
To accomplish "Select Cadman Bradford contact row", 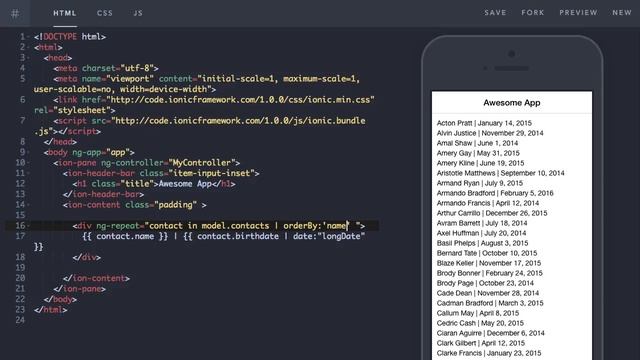I will [490, 303].
